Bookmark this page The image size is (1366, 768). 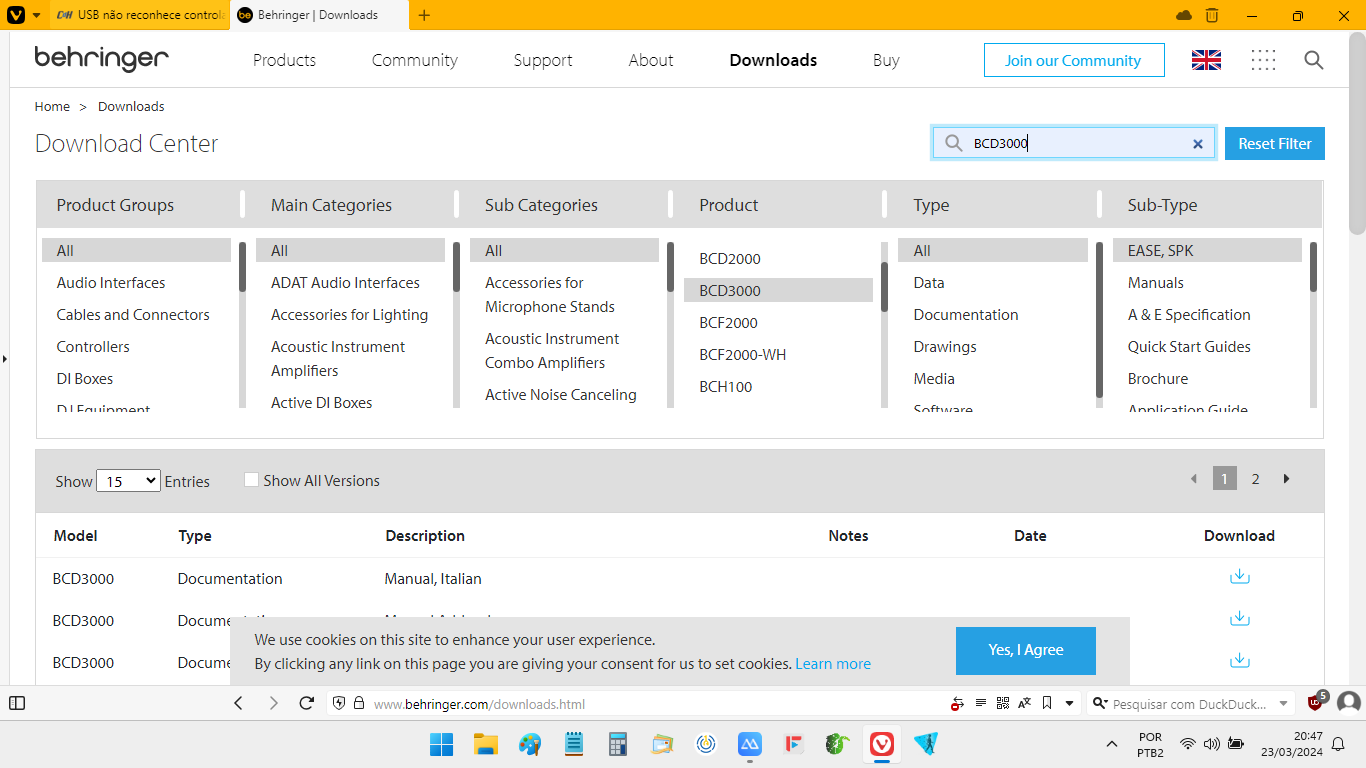(x=1047, y=703)
